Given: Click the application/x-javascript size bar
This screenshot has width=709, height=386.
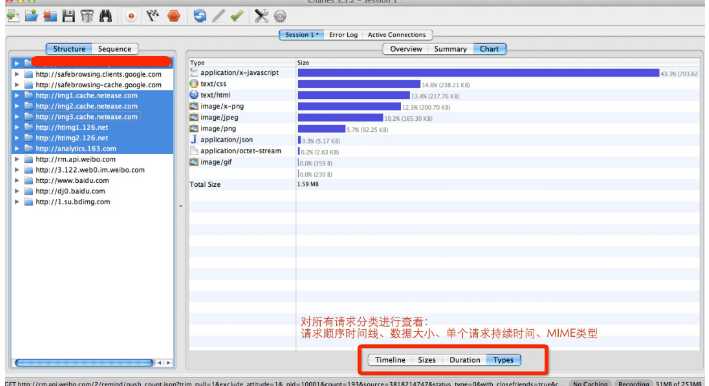Looking at the screenshot, I should [x=478, y=73].
